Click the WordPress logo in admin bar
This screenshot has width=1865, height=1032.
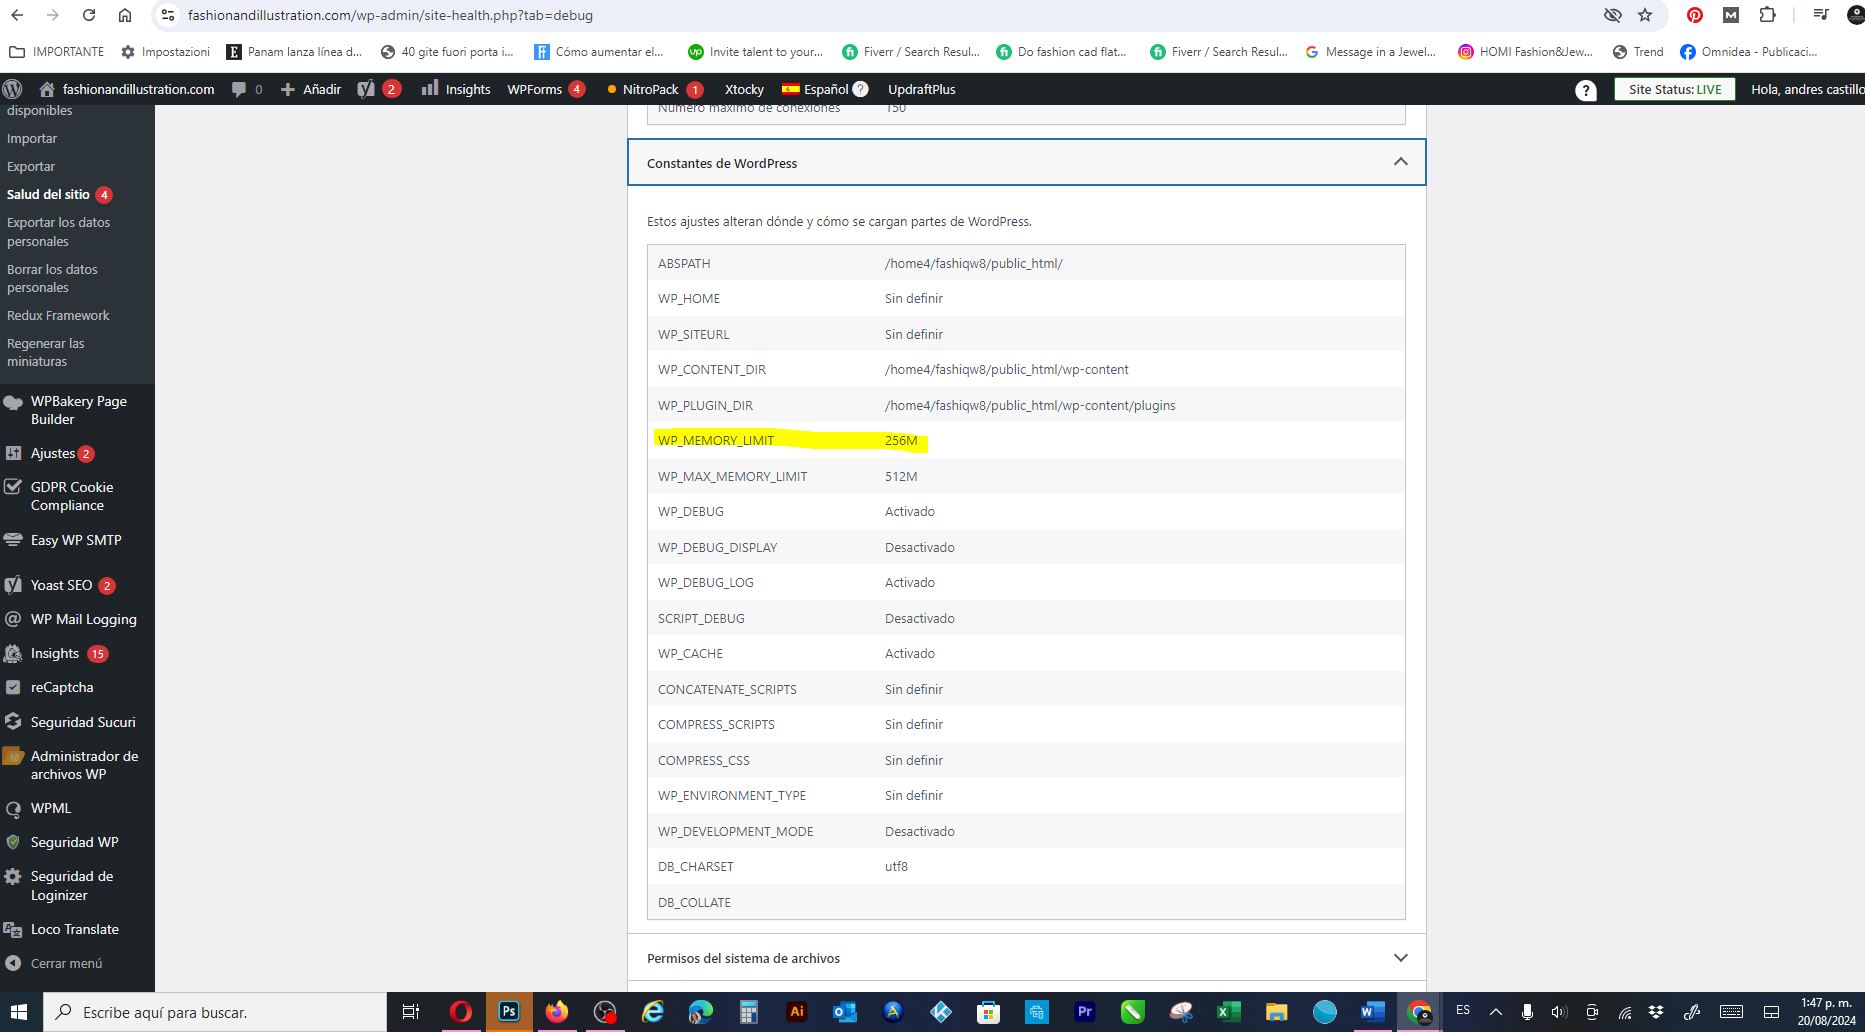(x=13, y=89)
